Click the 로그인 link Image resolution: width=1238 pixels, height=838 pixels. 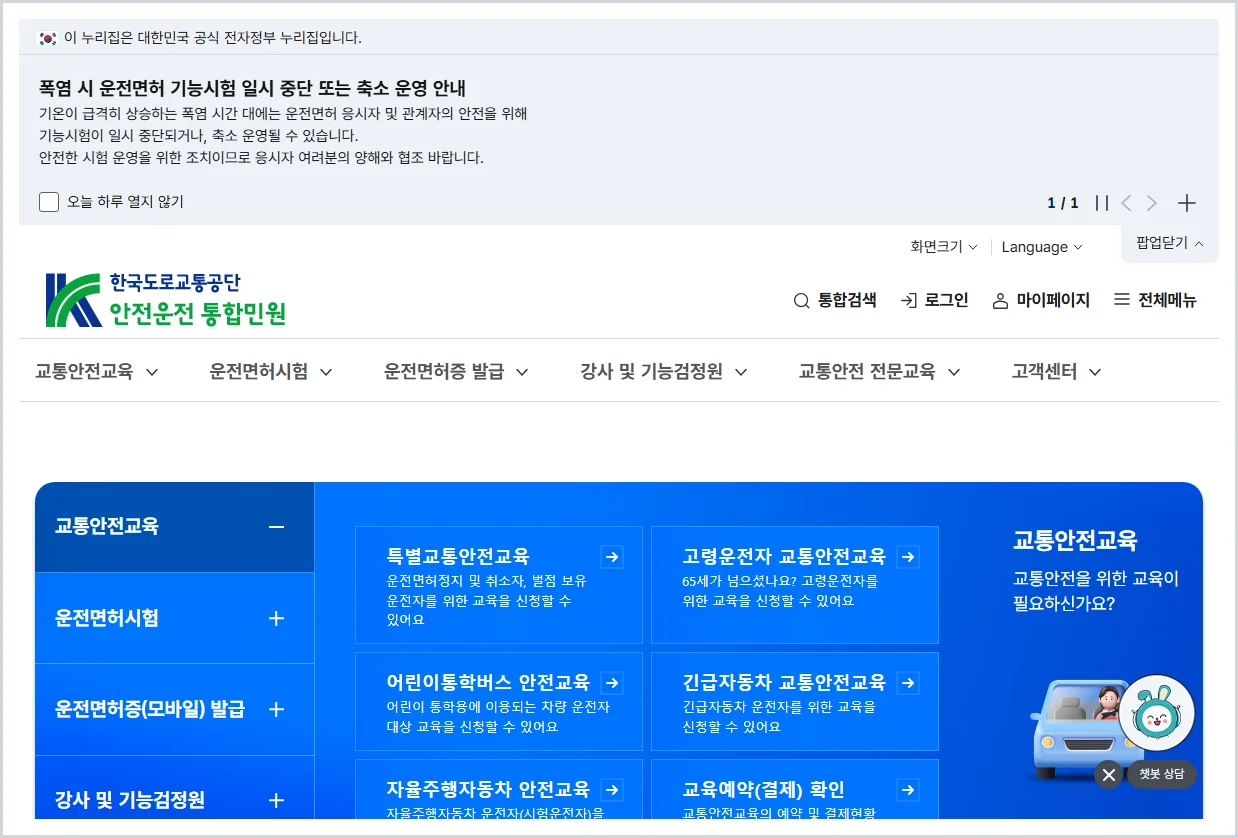pyautogui.click(x=935, y=300)
